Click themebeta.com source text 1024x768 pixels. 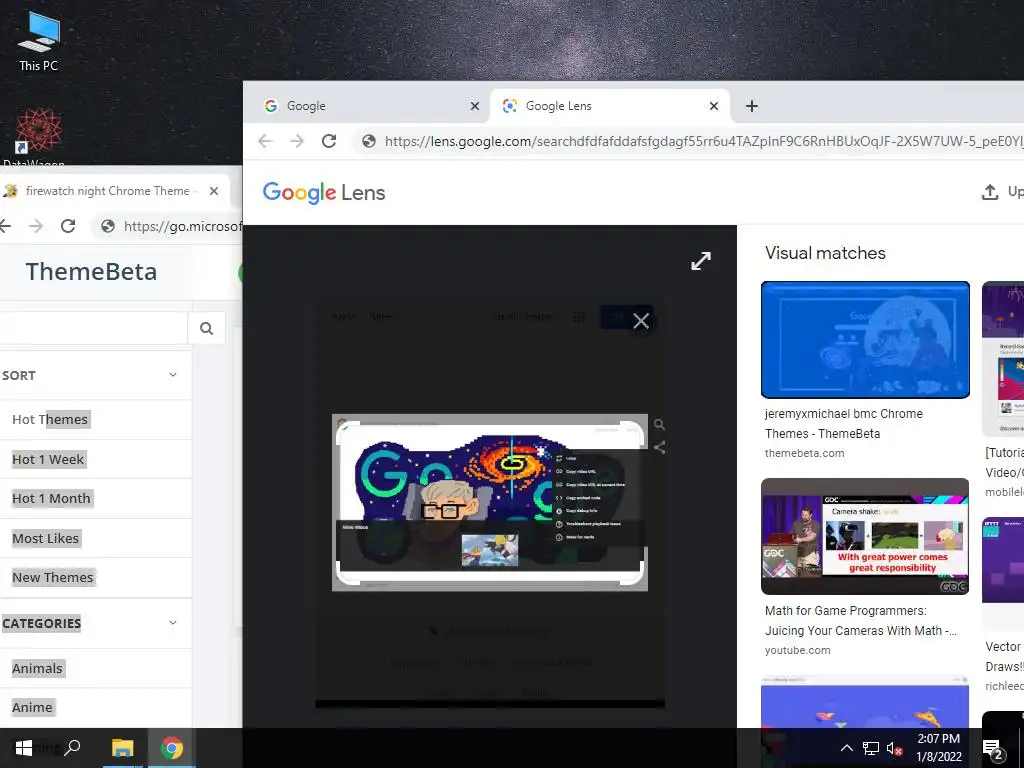(805, 453)
